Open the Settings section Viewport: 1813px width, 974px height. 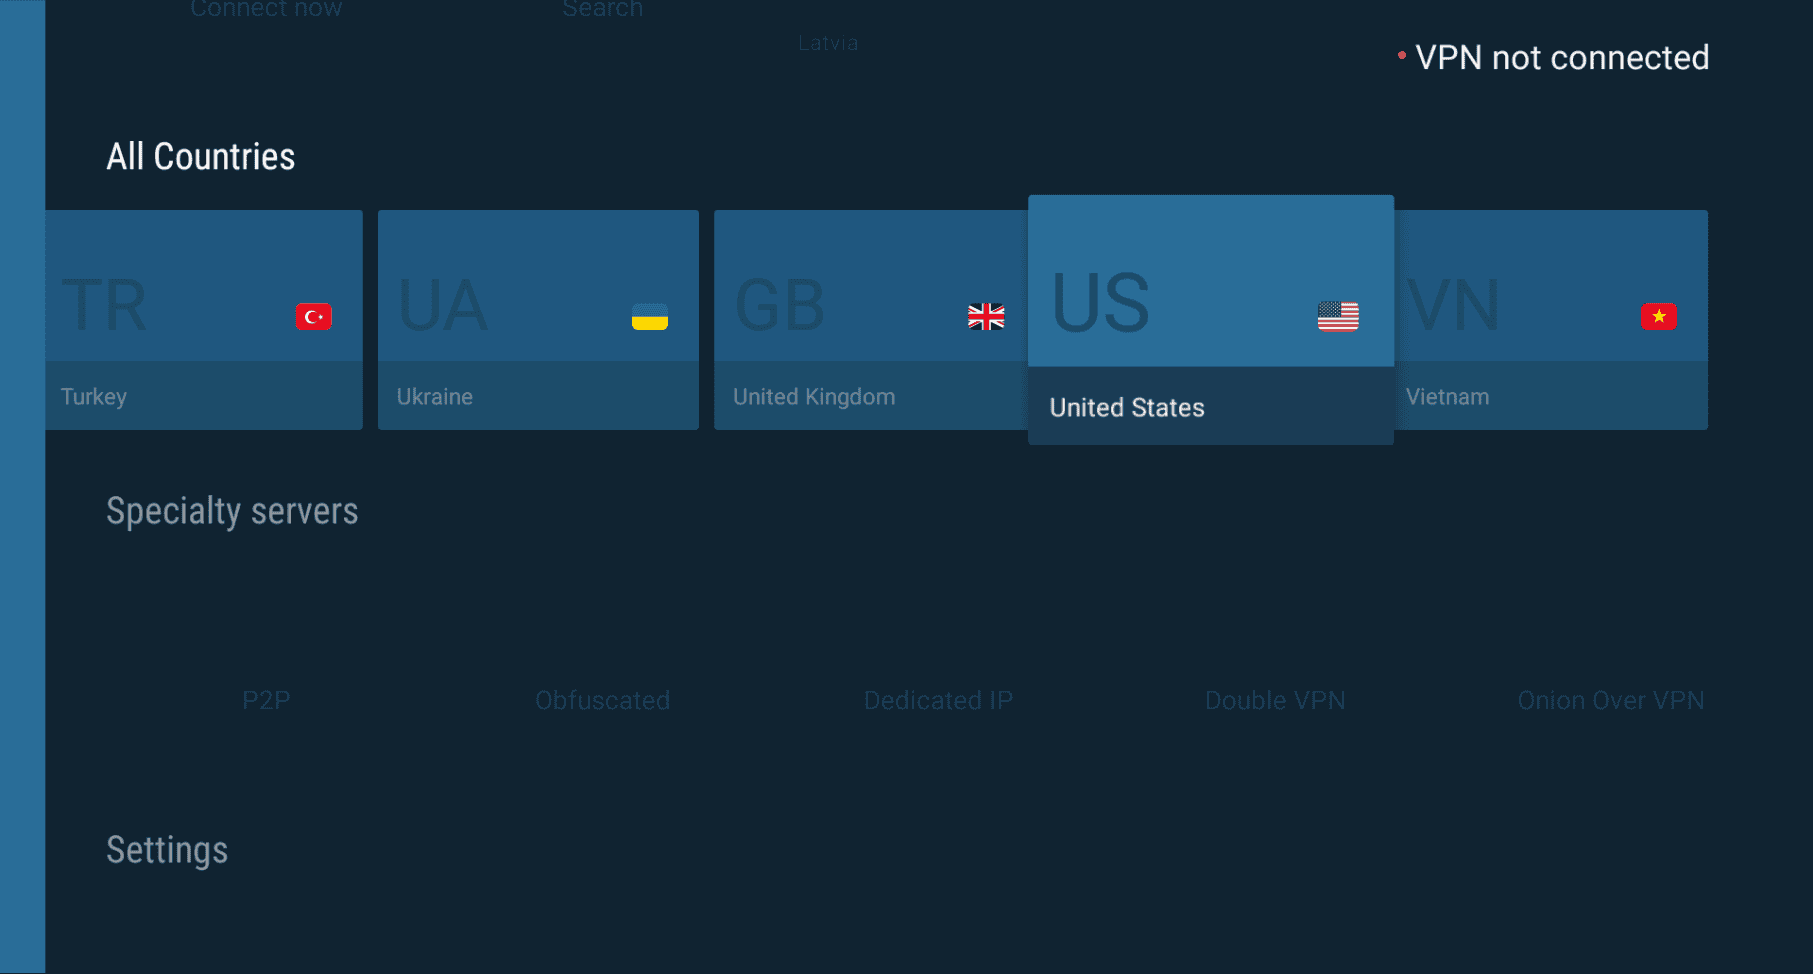click(167, 850)
